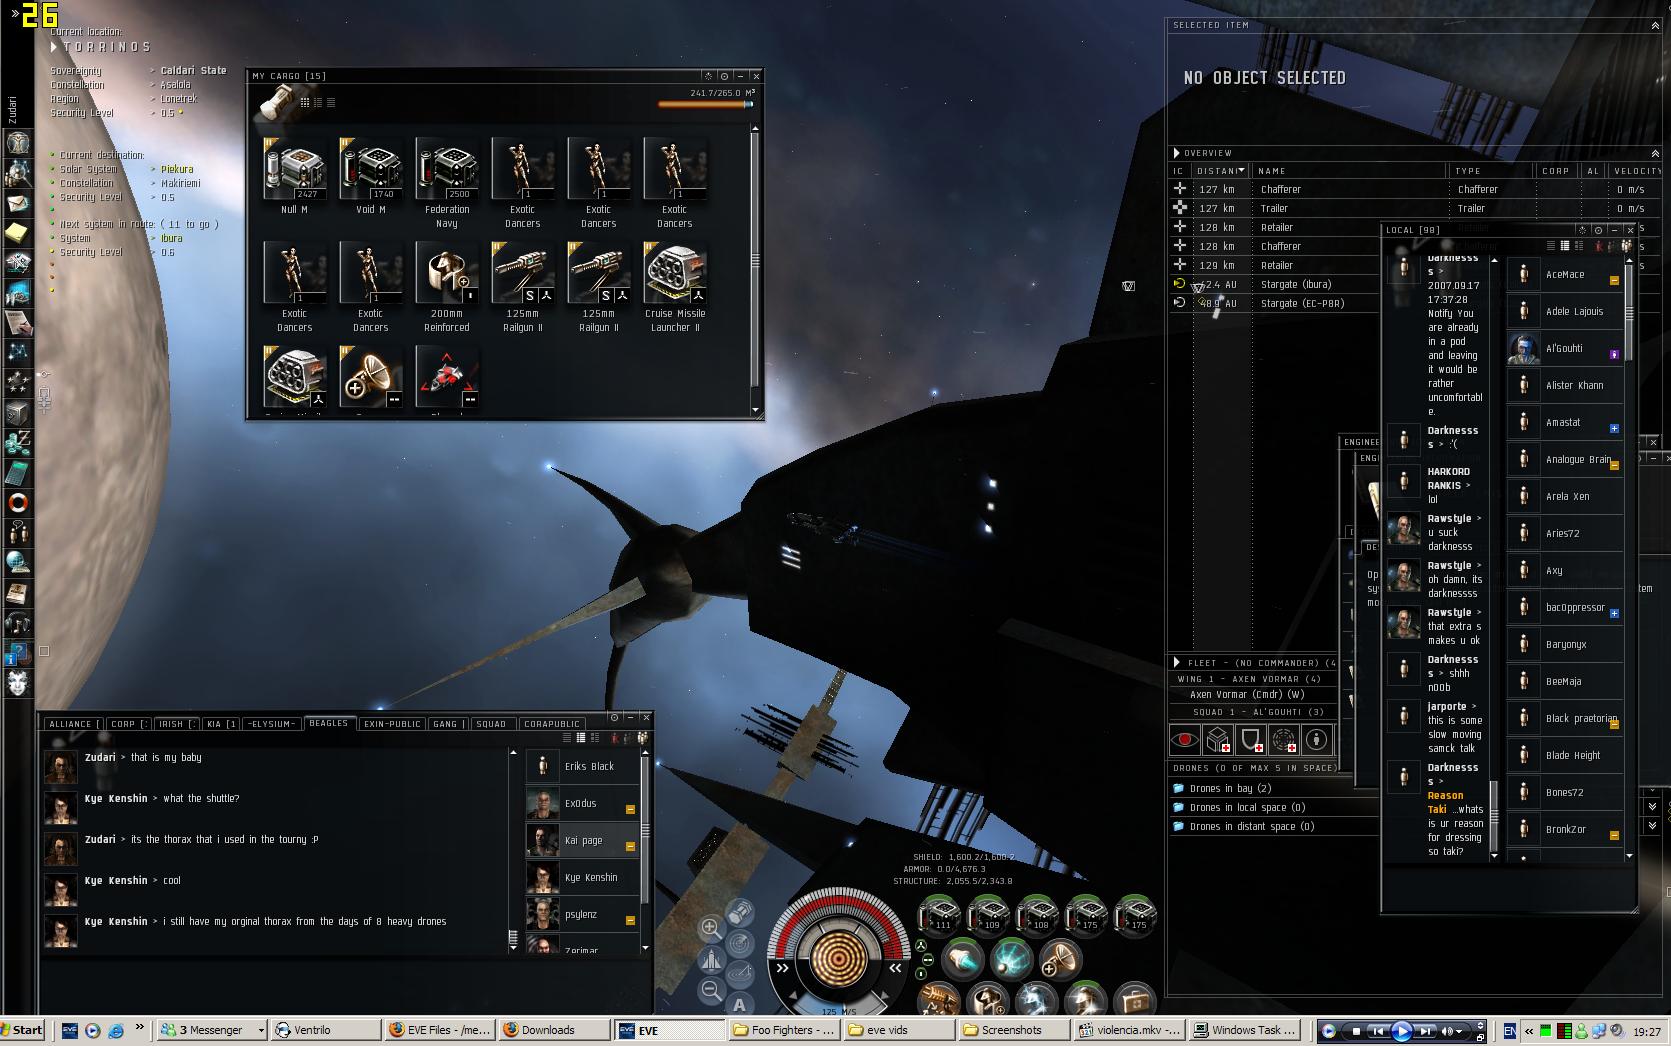Click the orange 'Reason Taki' link in Local chat
Image resolution: width=1671 pixels, height=1046 pixels.
1445,802
